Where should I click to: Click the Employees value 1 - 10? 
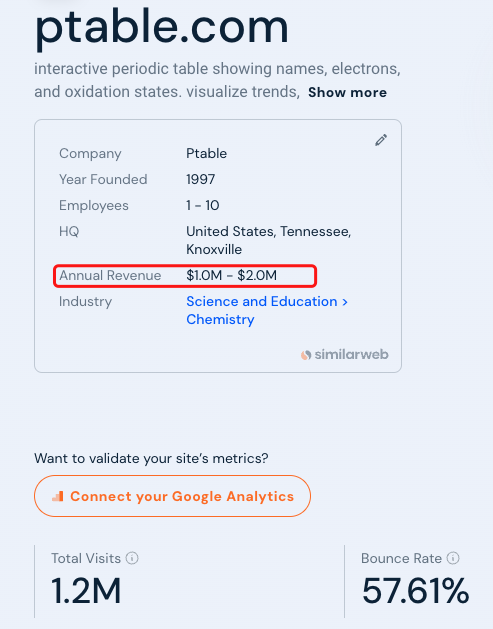[x=203, y=205]
